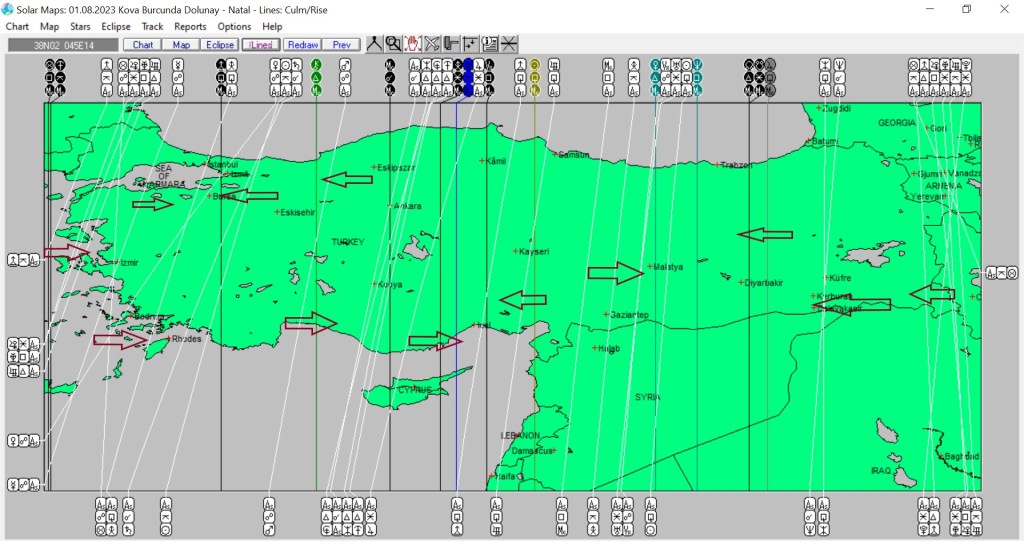The image size is (1024, 541).
Task: Click the Prev toolbar button
Action: [341, 45]
